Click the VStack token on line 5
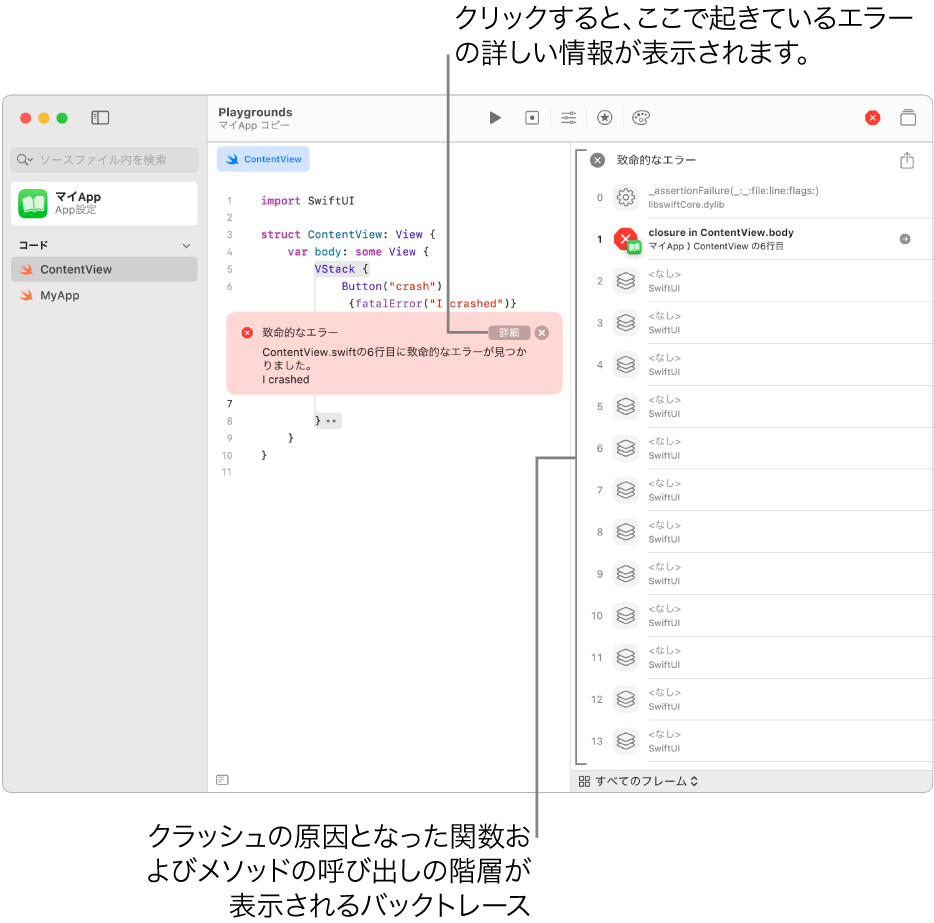The width and height of the screenshot is (934, 923). [334, 269]
